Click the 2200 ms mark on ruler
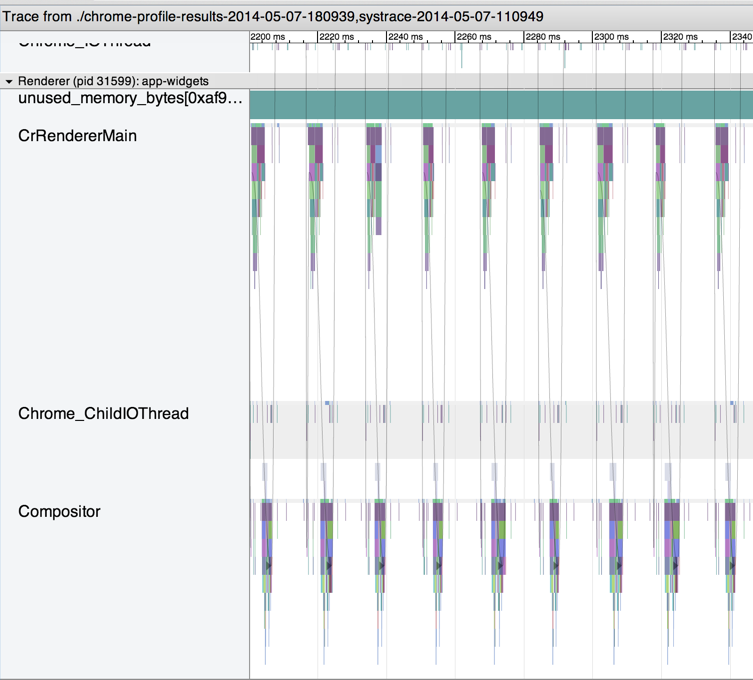 [x=268, y=36]
